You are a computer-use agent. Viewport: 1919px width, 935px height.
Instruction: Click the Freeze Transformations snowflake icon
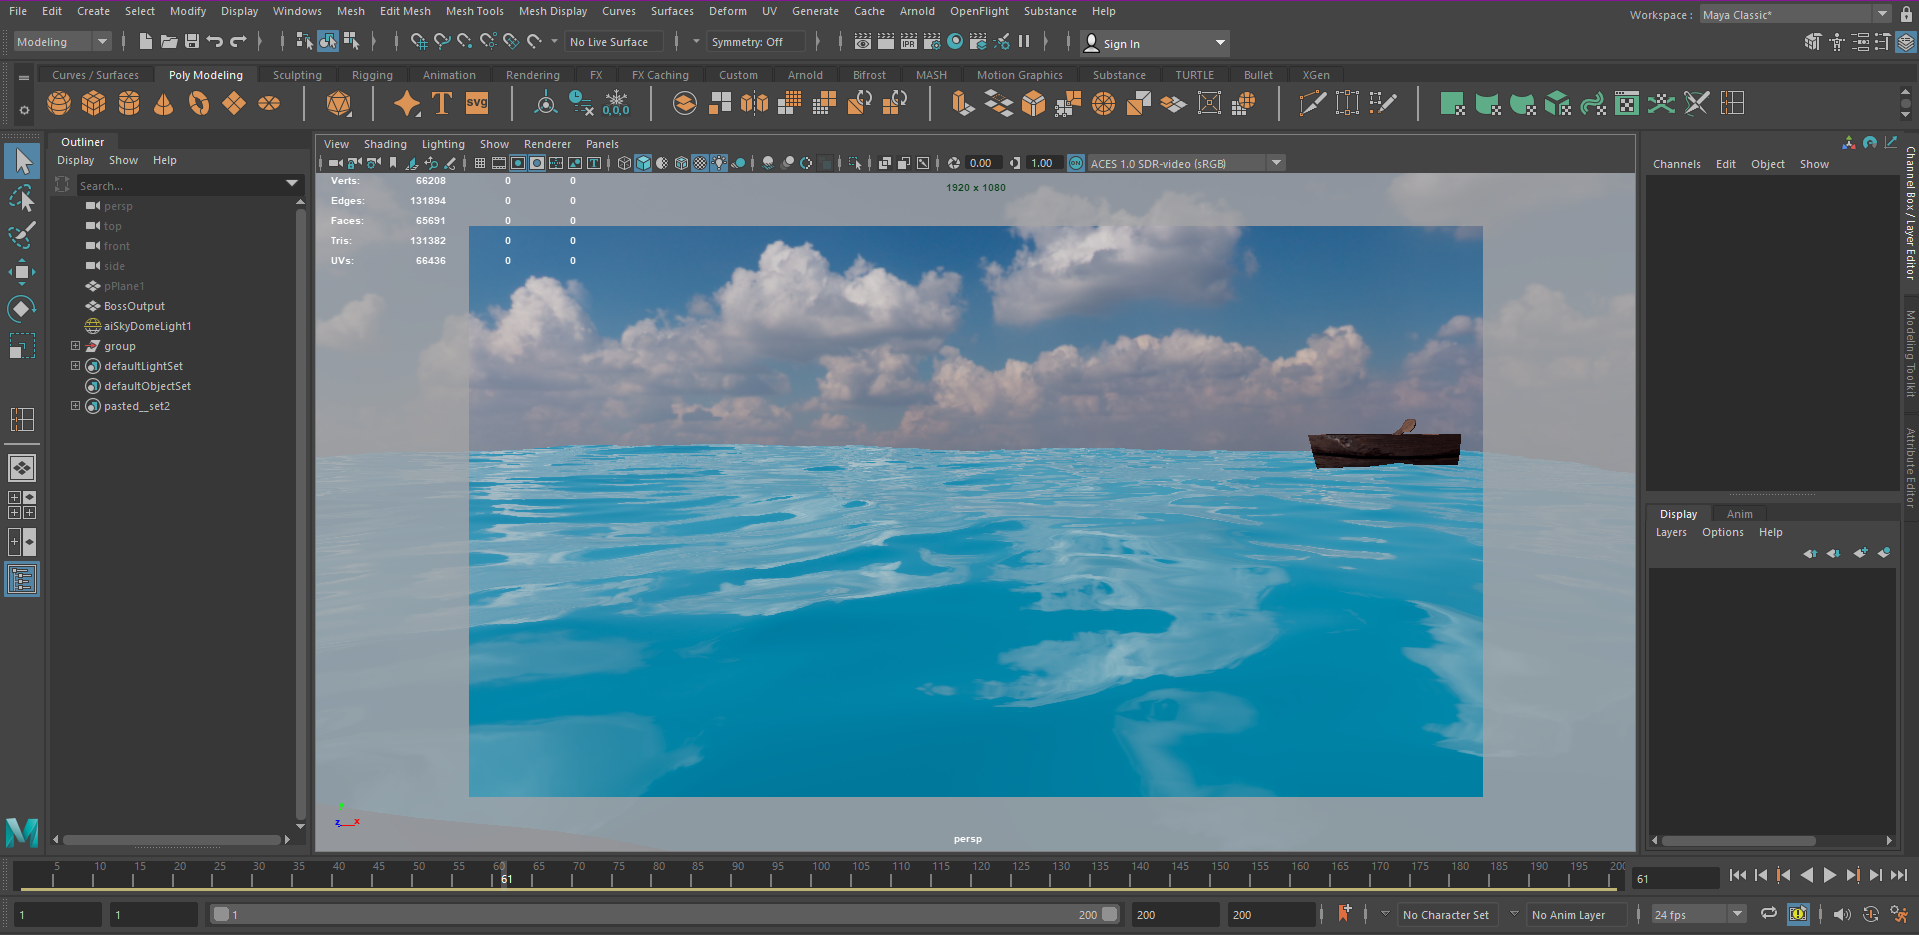click(617, 103)
